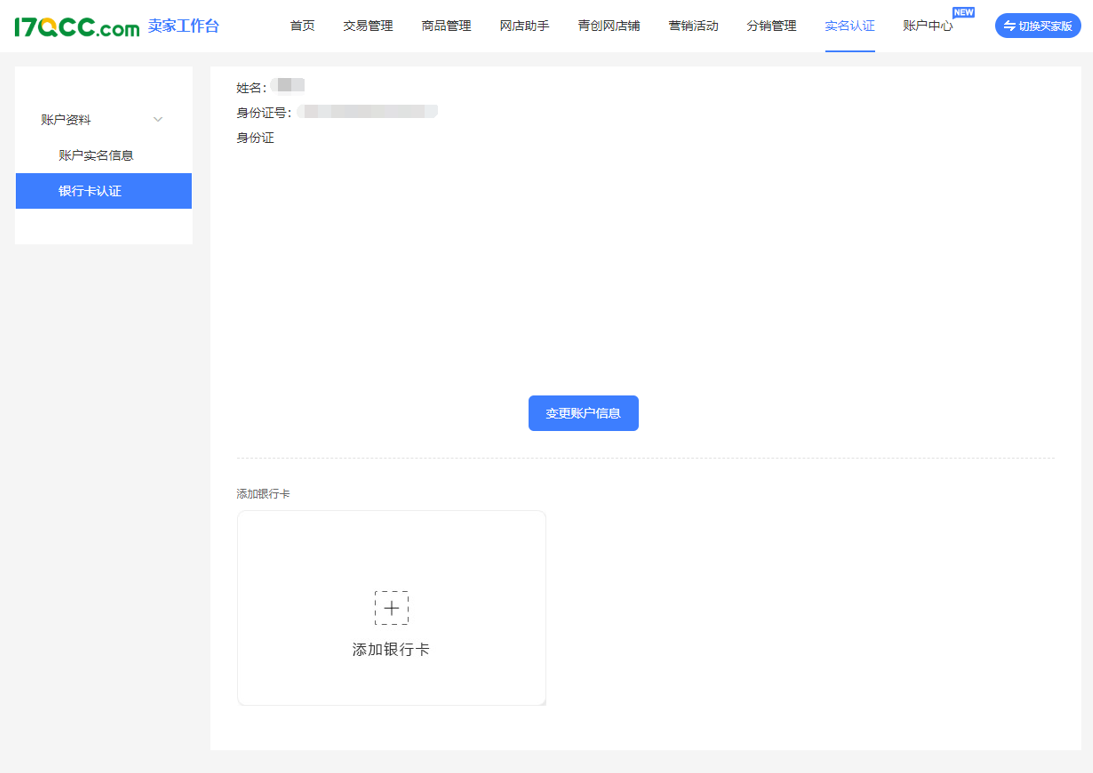Screen dimensions: 1093x773
Task: Click the NEW badge above 账户中心
Action: pyautogui.click(x=963, y=12)
